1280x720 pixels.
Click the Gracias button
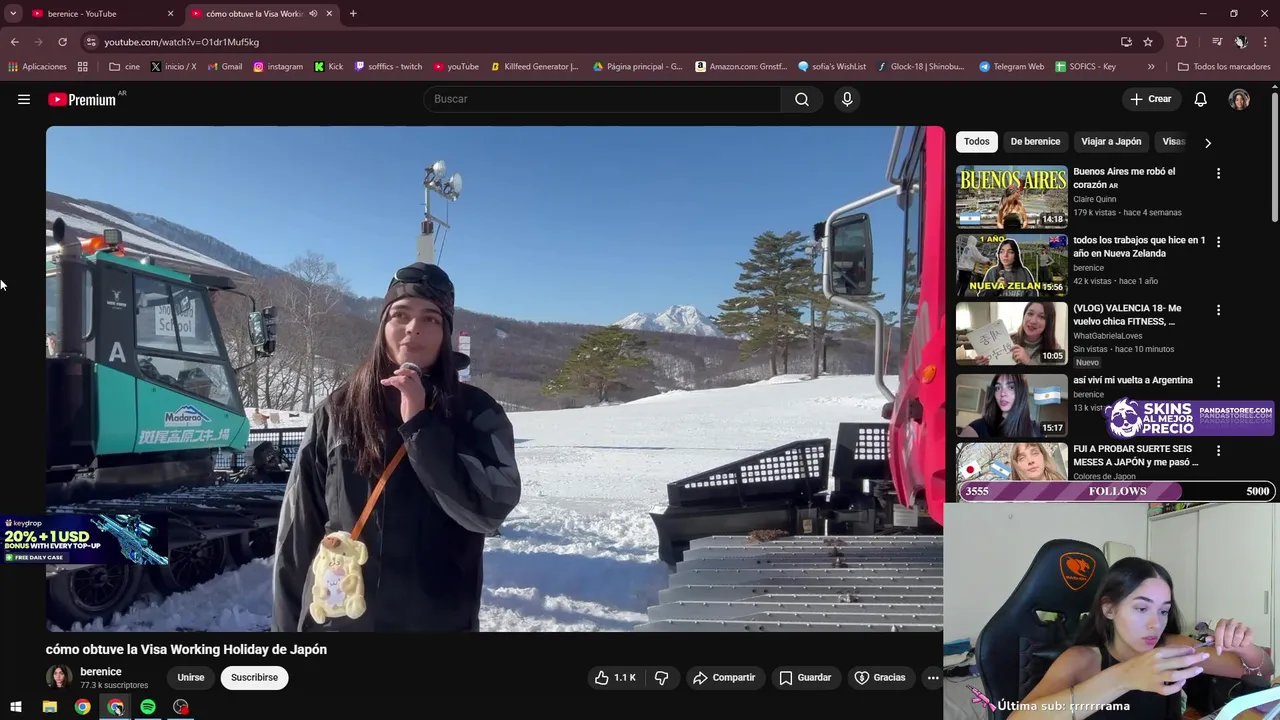tap(880, 678)
